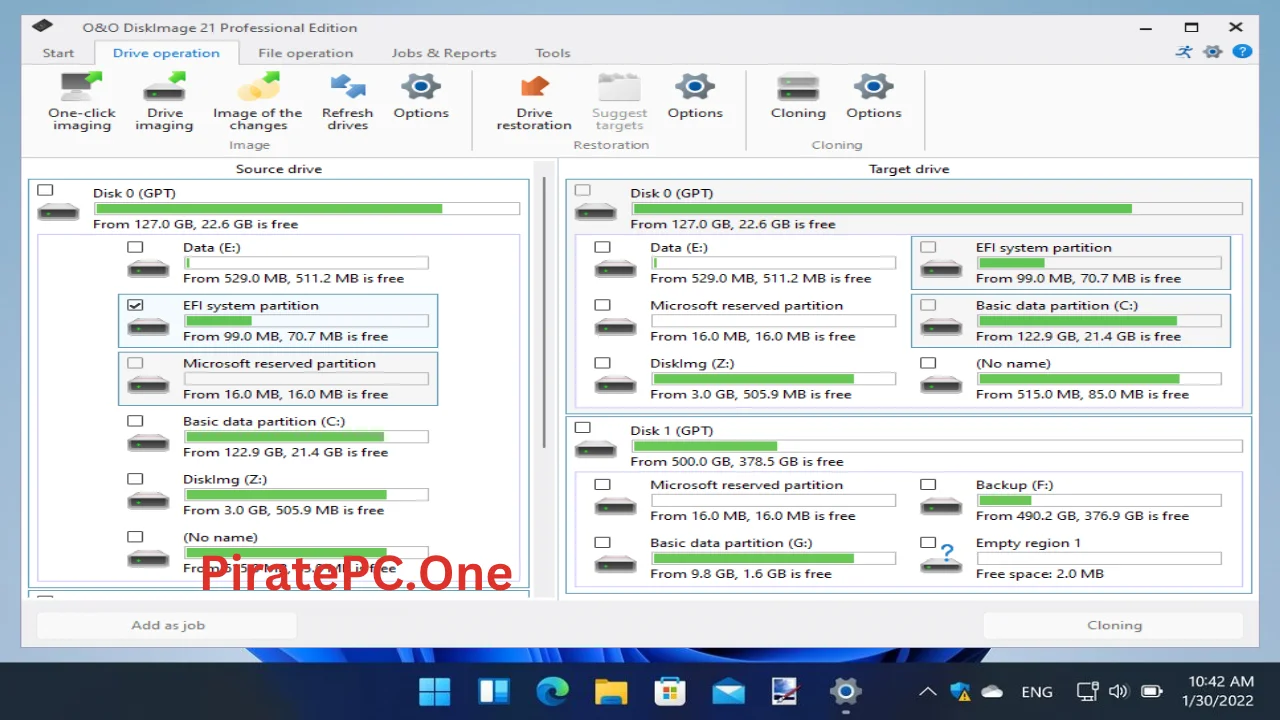Open File Explorer from taskbar
The height and width of the screenshot is (720, 1280).
coord(610,691)
